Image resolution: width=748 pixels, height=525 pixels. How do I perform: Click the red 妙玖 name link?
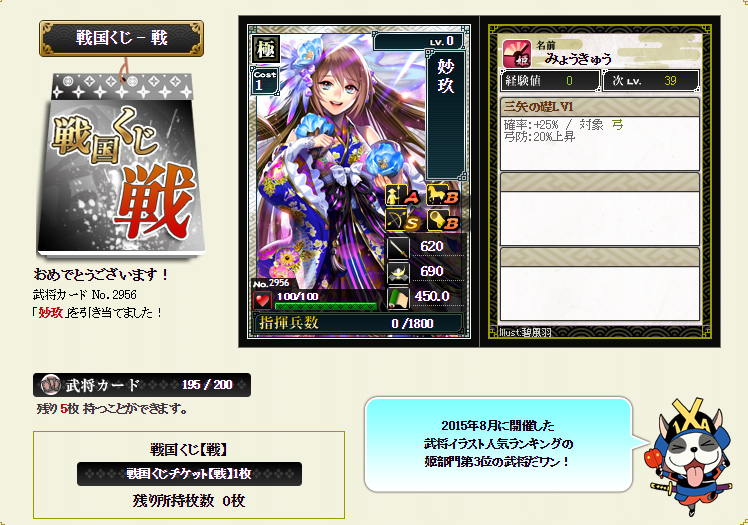[51, 313]
